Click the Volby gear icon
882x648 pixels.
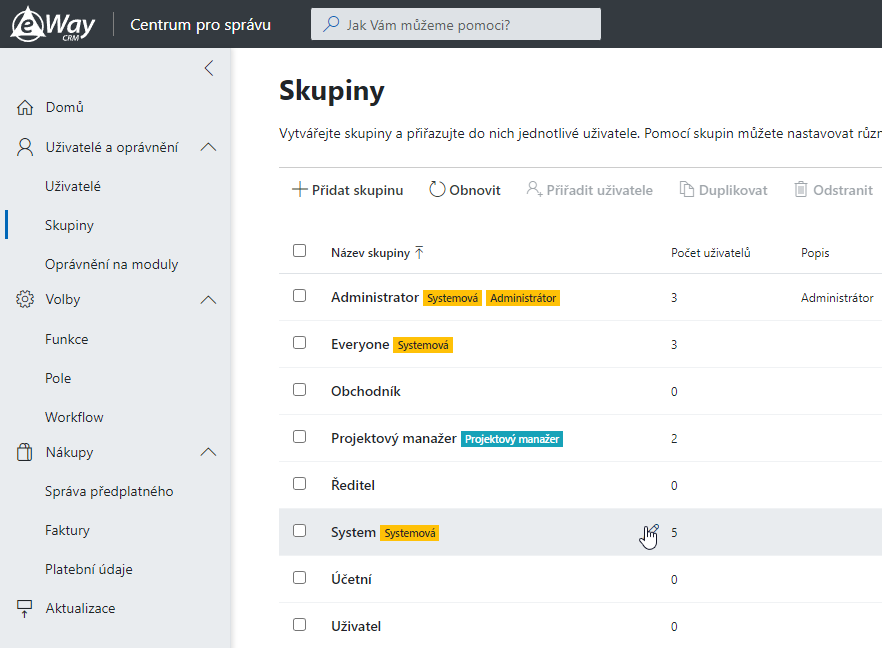coord(25,299)
